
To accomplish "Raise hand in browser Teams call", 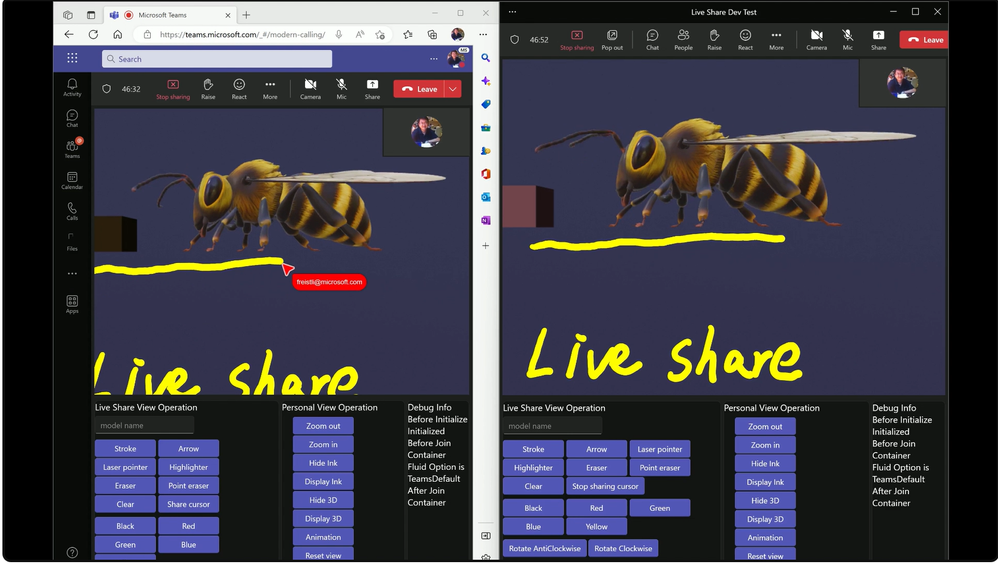I will point(208,89).
